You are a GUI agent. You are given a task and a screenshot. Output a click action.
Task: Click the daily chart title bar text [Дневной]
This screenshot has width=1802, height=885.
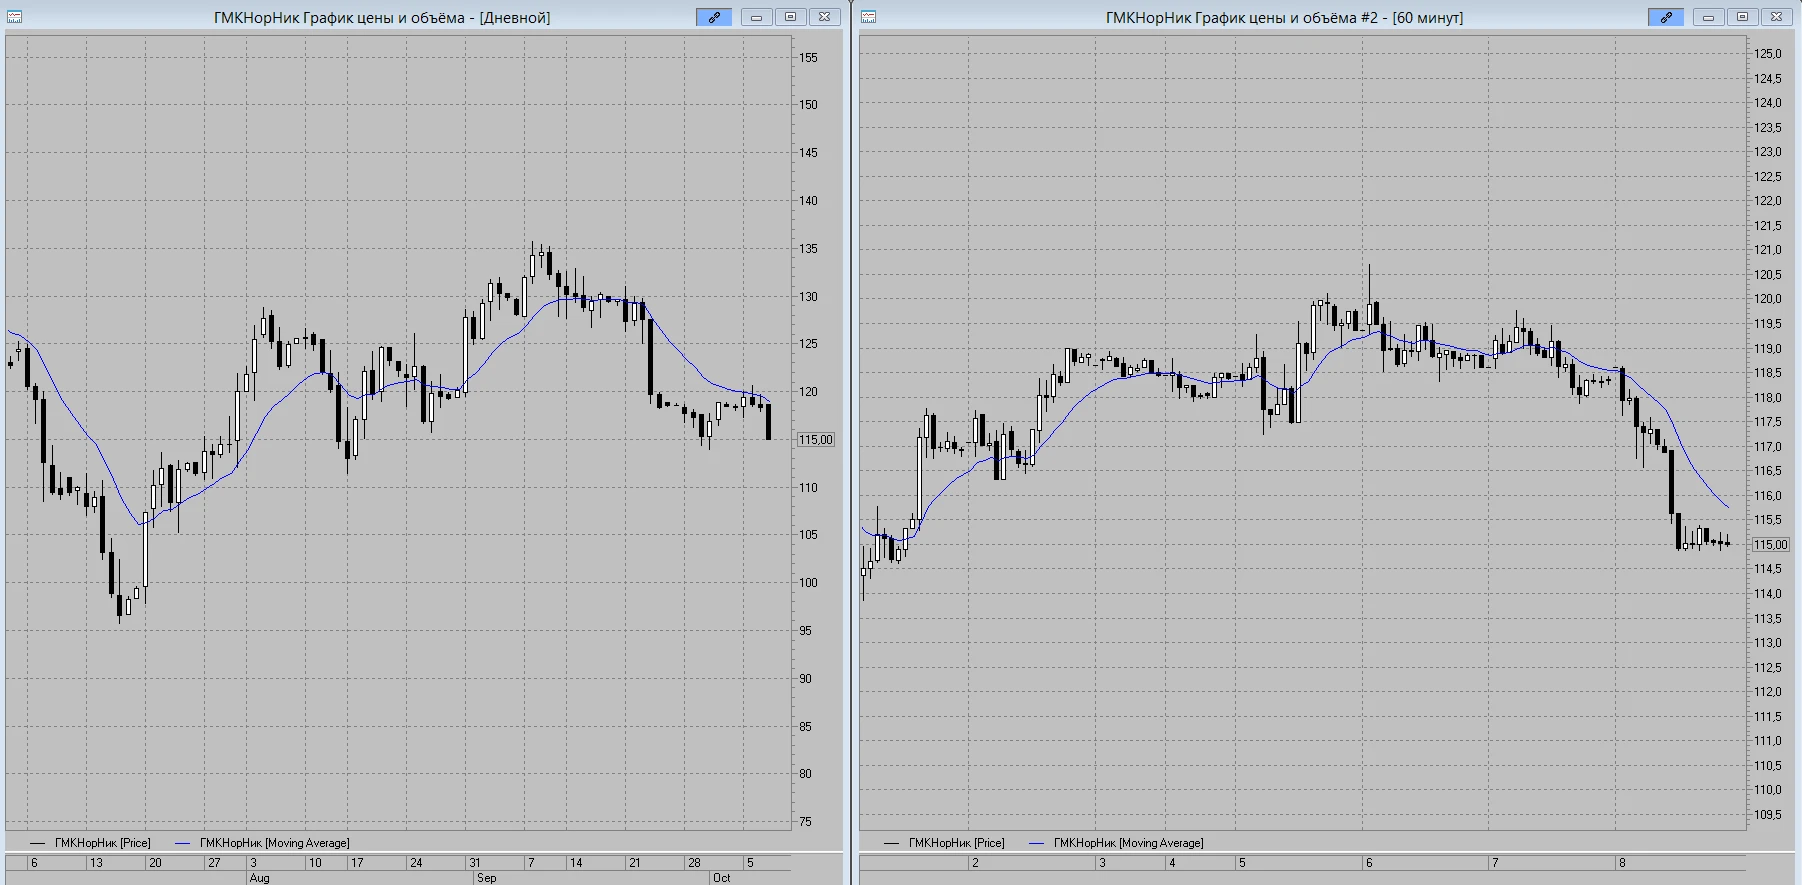coord(515,18)
